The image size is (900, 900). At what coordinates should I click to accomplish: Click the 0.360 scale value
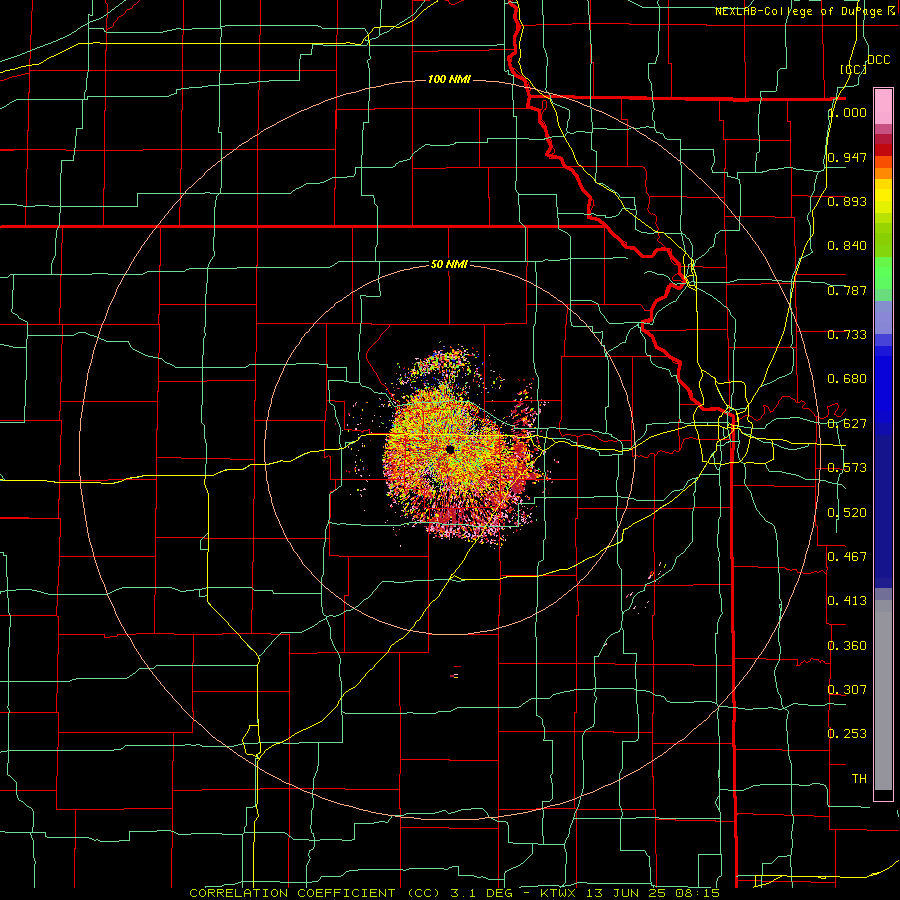(x=847, y=646)
